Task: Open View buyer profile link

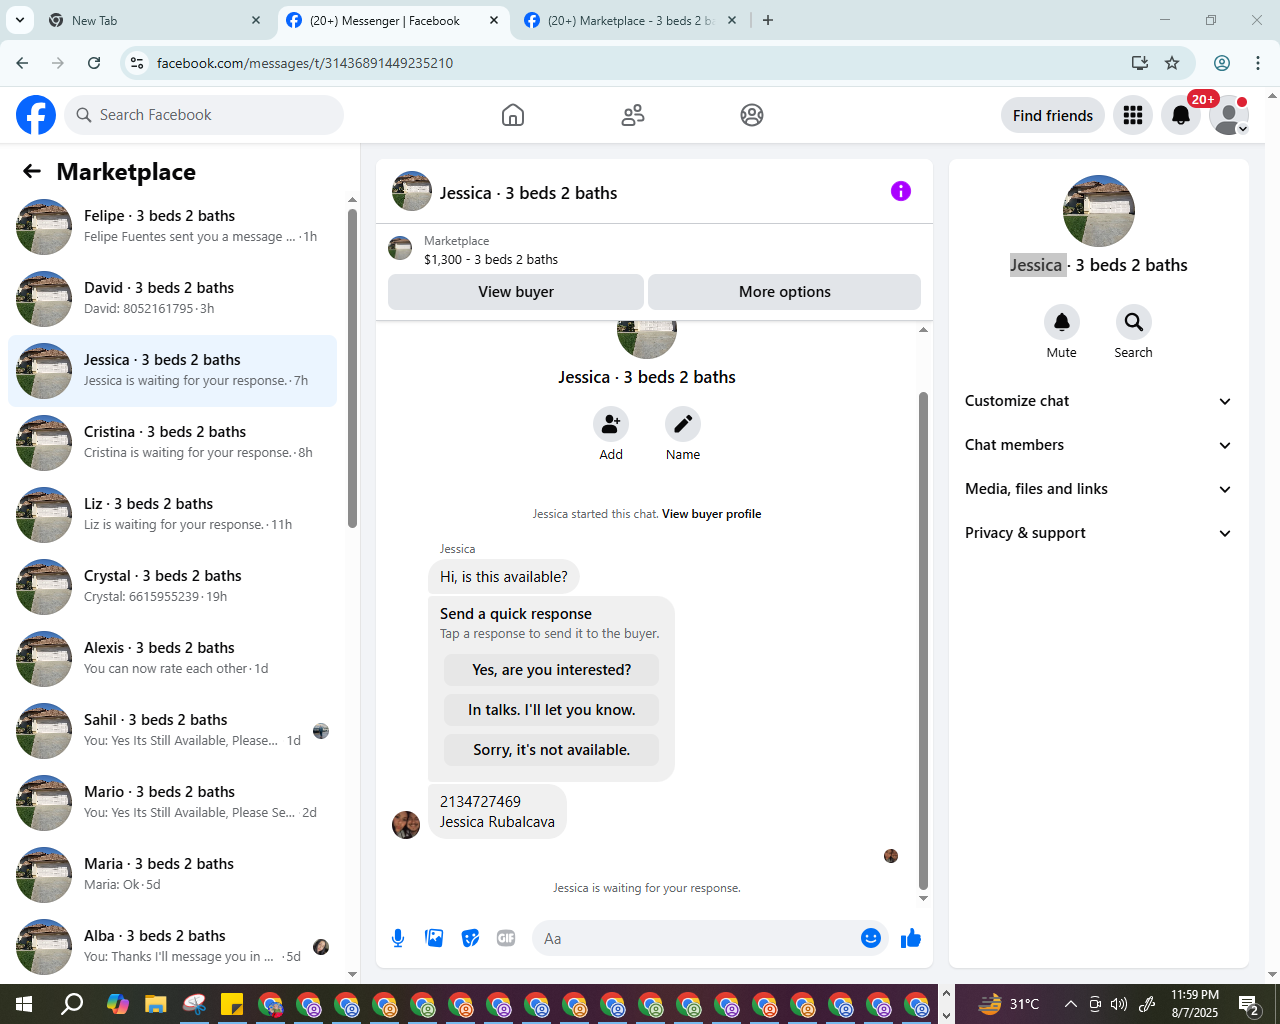Action: point(712,514)
